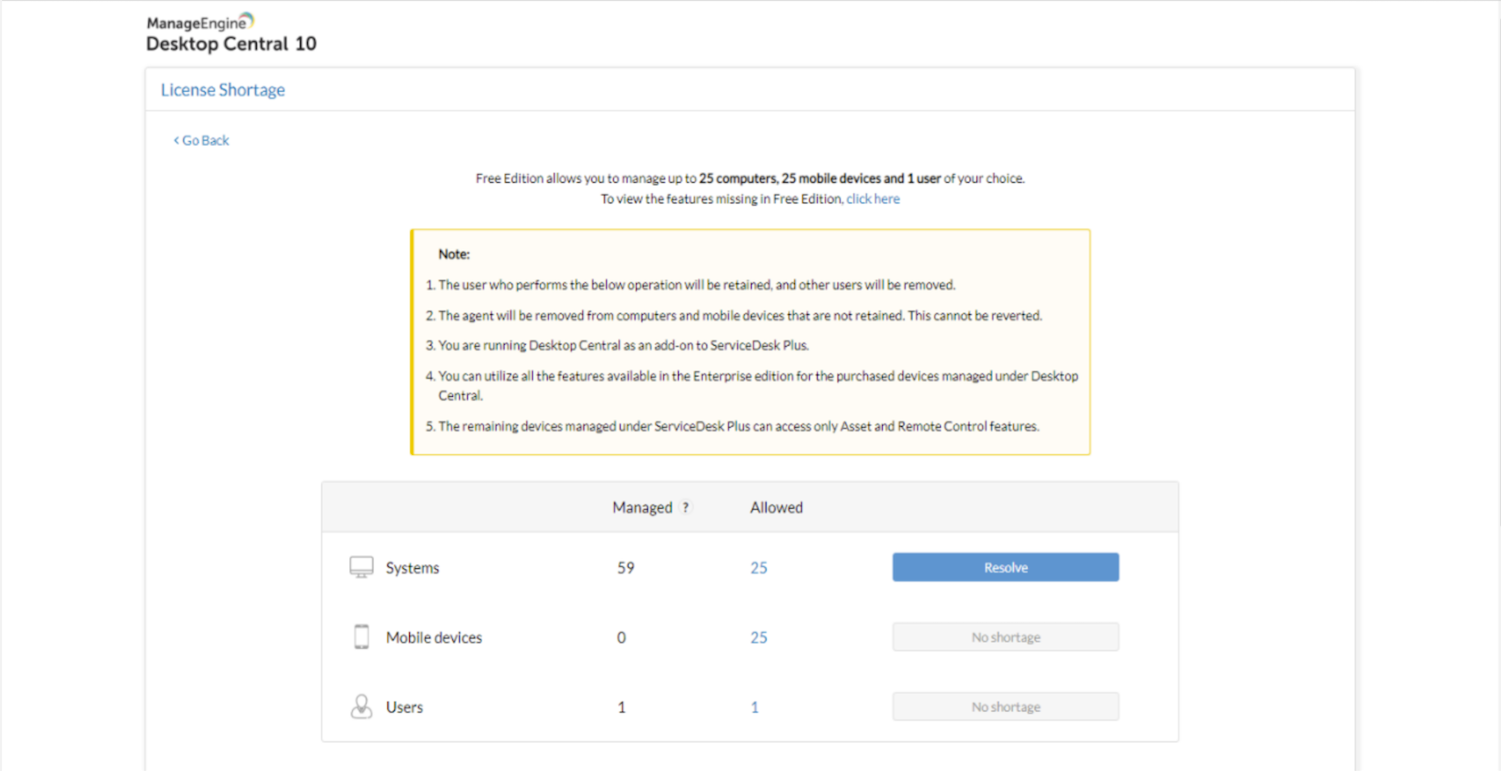1501x771 pixels.
Task: Open the 'click here' missing features link
Action: pyautogui.click(x=873, y=199)
